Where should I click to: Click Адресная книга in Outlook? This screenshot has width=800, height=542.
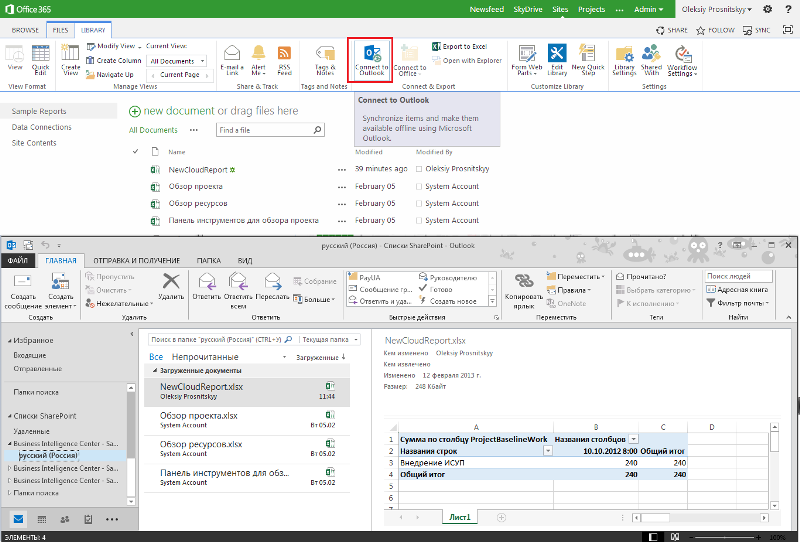(x=737, y=289)
